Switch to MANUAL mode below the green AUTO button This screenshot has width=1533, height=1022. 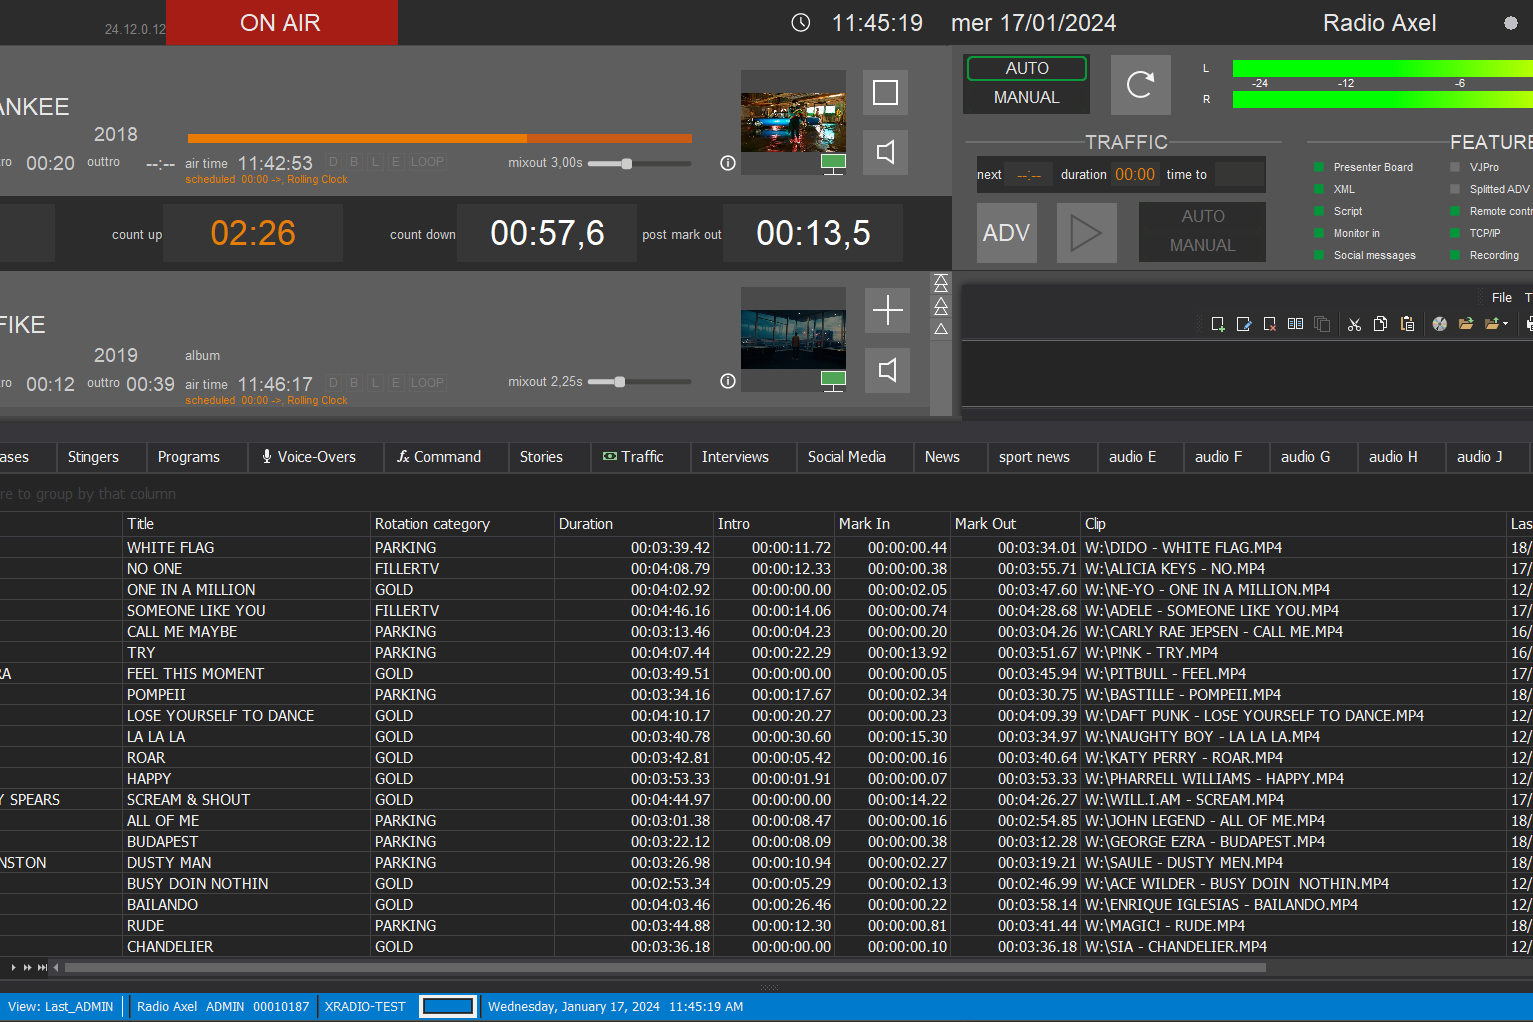(x=1026, y=97)
